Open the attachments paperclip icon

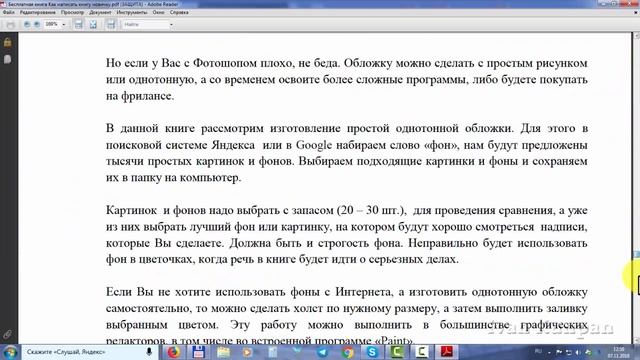pos(7,334)
